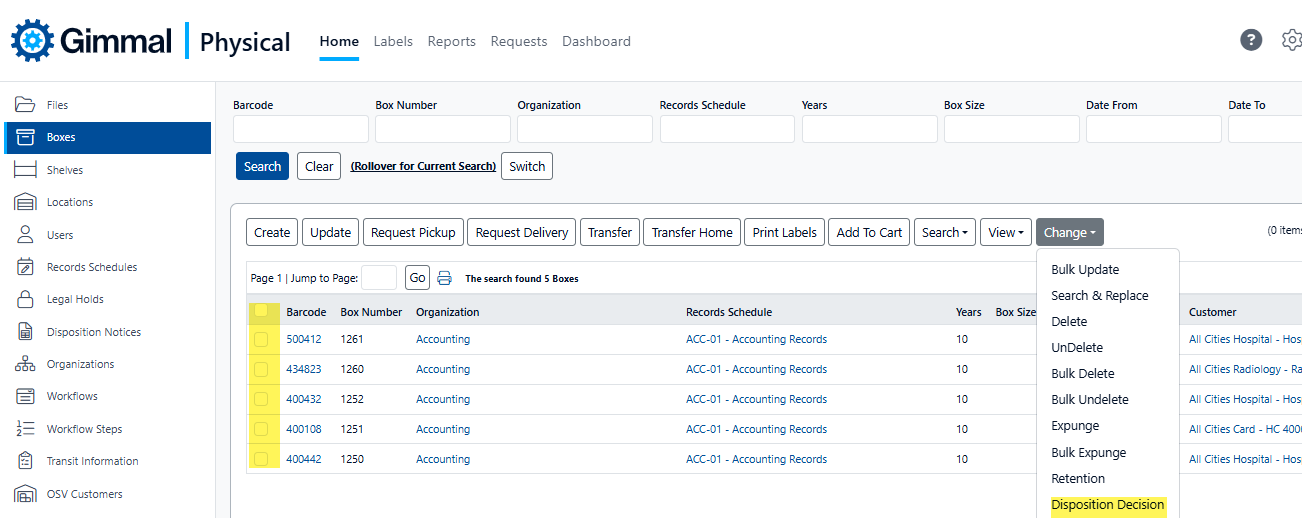1302x518 pixels.
Task: Open the View dropdown menu
Action: coord(1005,232)
